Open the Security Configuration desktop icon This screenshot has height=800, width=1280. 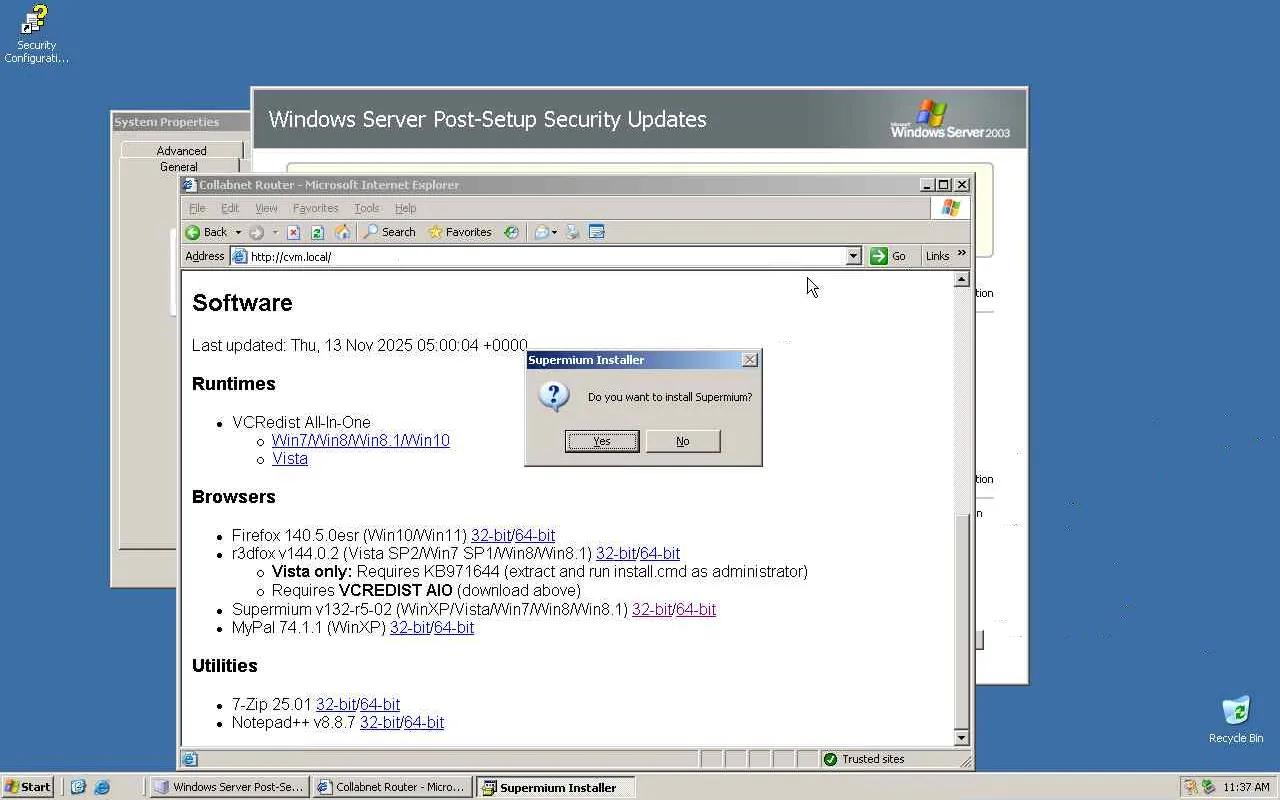tap(36, 35)
